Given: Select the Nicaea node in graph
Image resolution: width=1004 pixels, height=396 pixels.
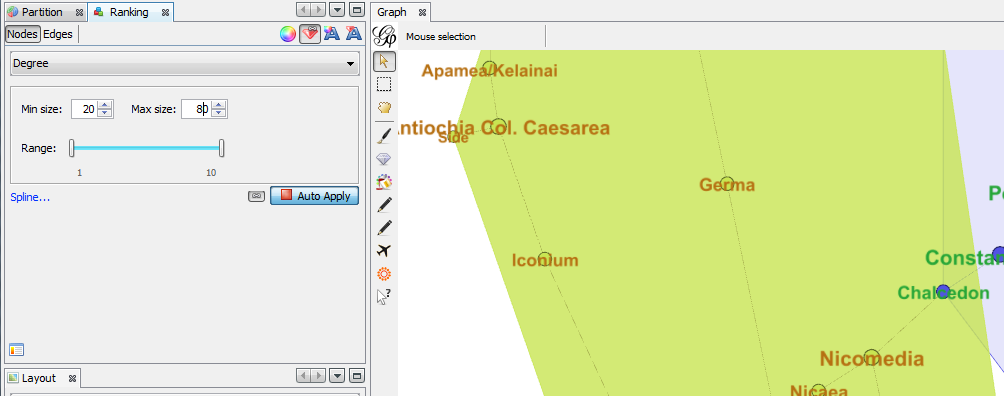Looking at the screenshot, I should [x=818, y=390].
